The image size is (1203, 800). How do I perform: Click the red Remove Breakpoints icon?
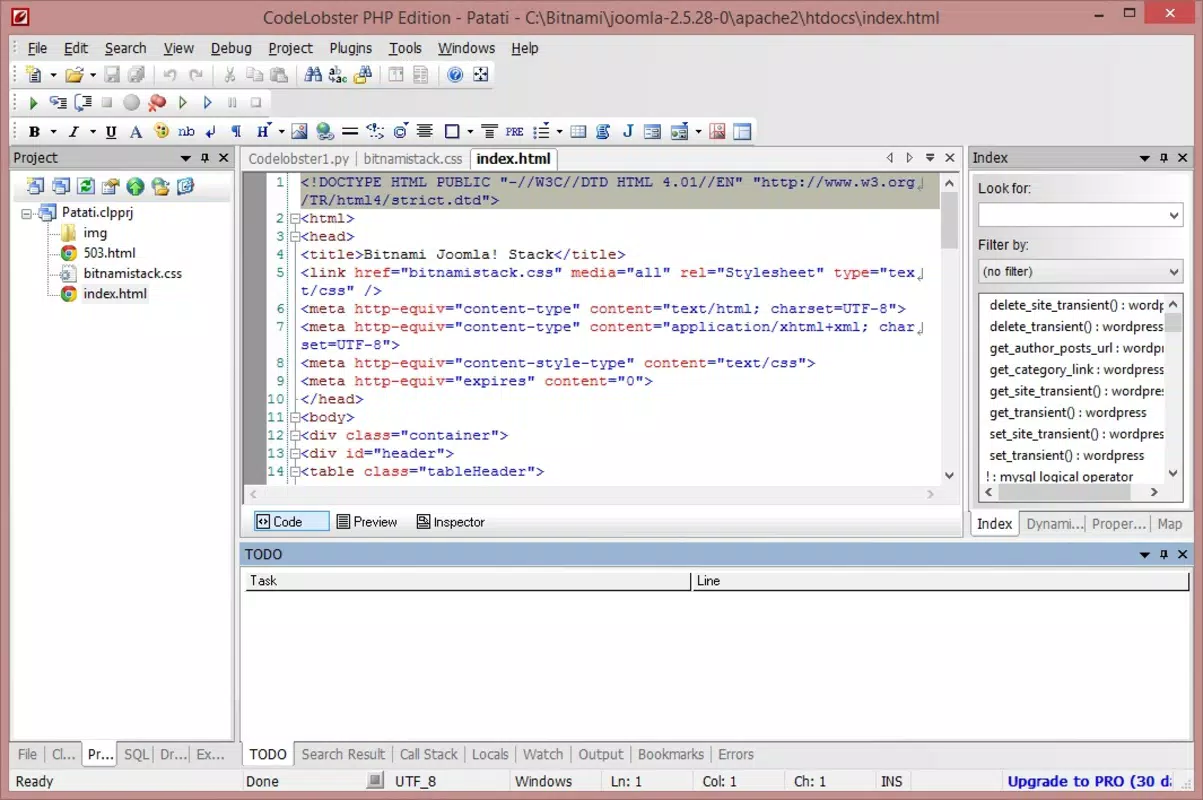coord(157,103)
